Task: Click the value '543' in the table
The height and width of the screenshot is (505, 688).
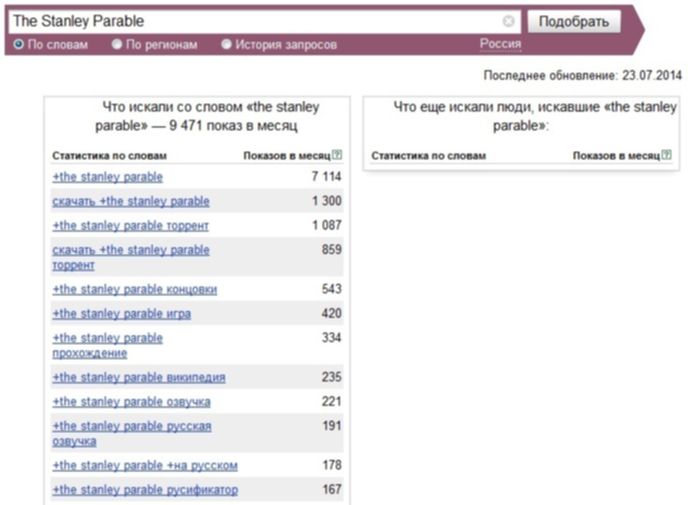Action: coord(332,289)
